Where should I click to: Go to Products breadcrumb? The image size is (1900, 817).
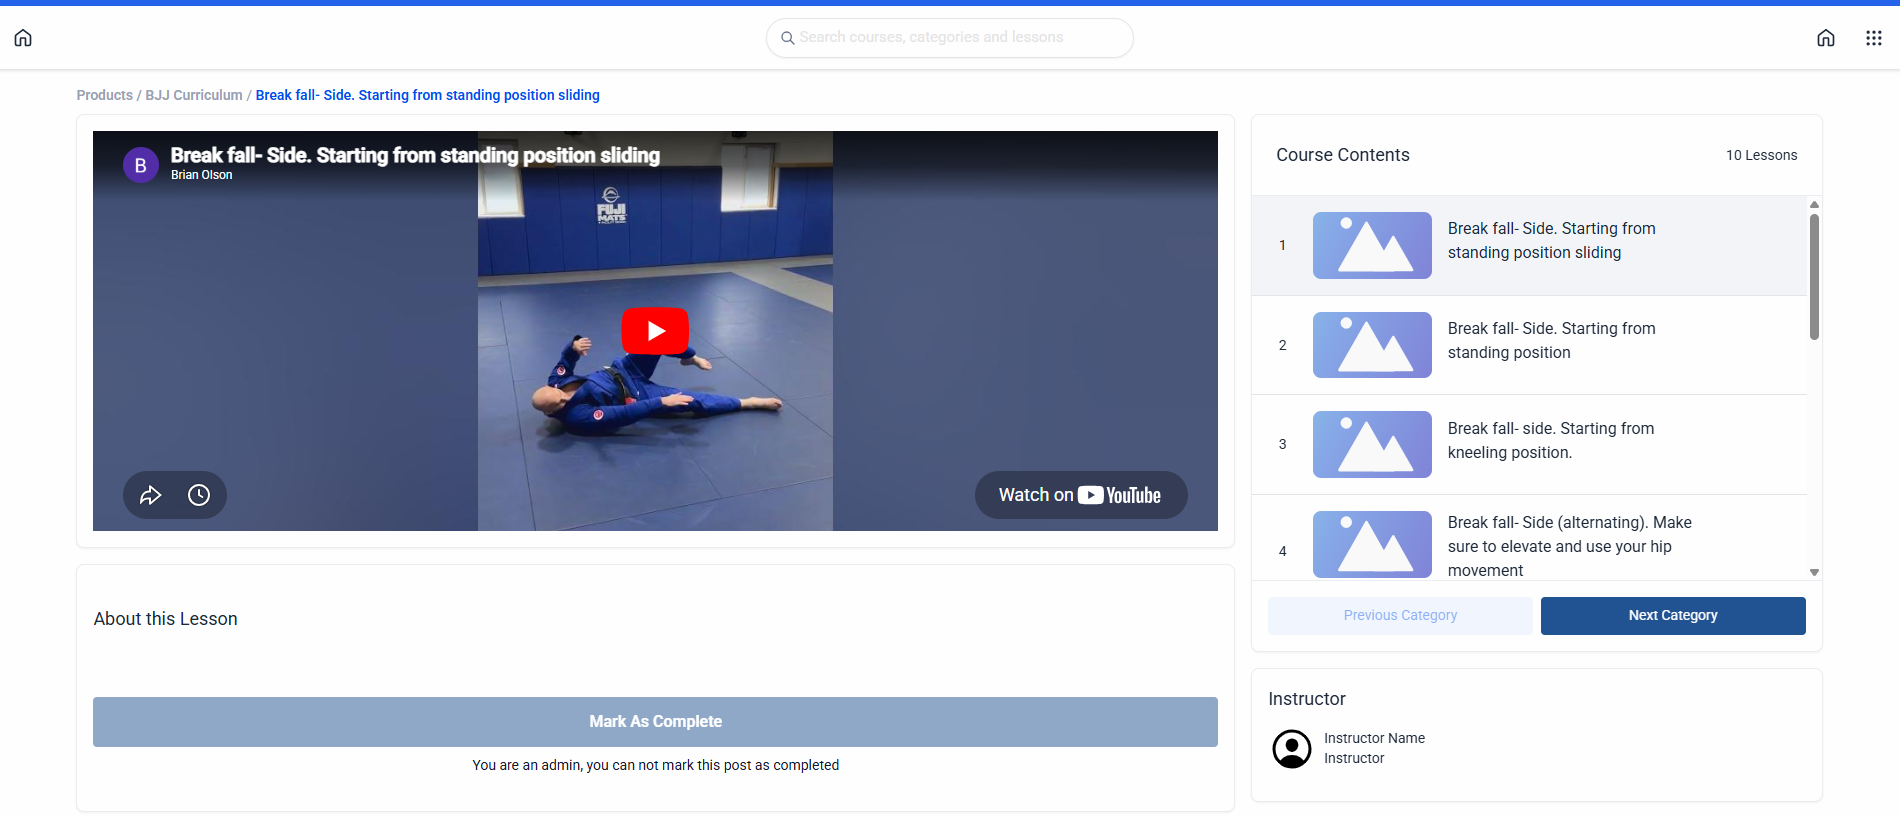(x=105, y=95)
